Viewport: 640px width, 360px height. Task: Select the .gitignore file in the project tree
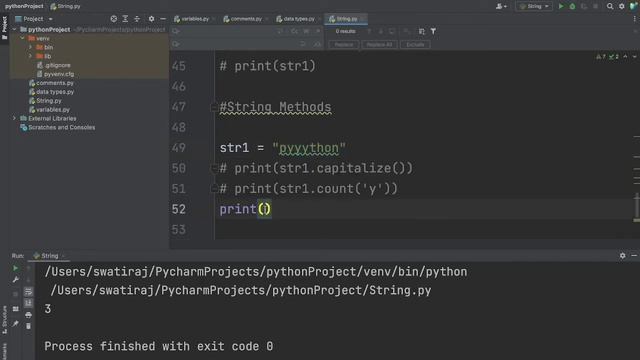pyautogui.click(x=53, y=65)
